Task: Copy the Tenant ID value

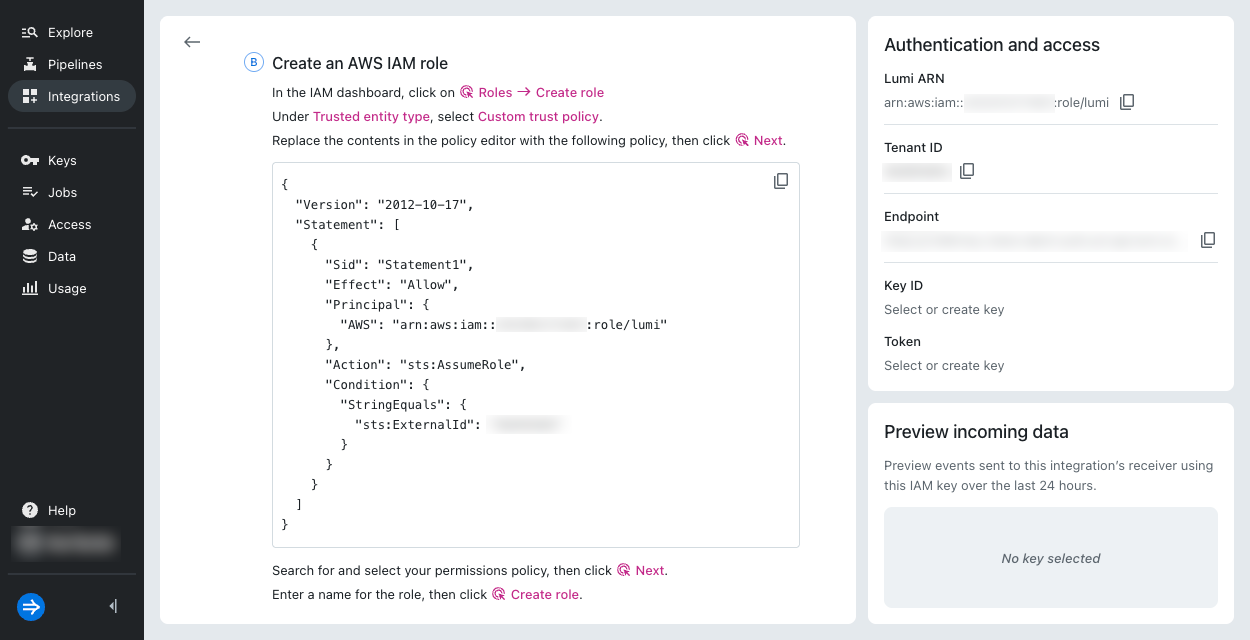Action: click(967, 171)
